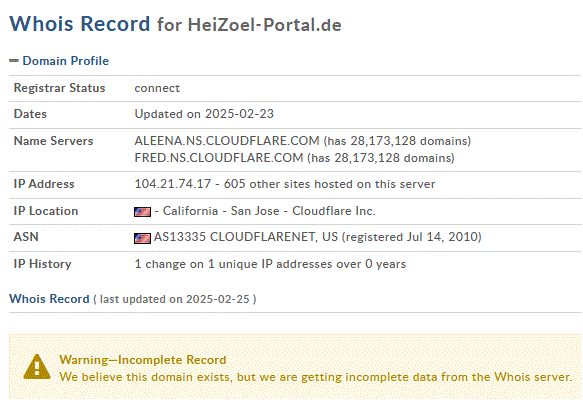Click the Name Servers row label

click(53, 141)
